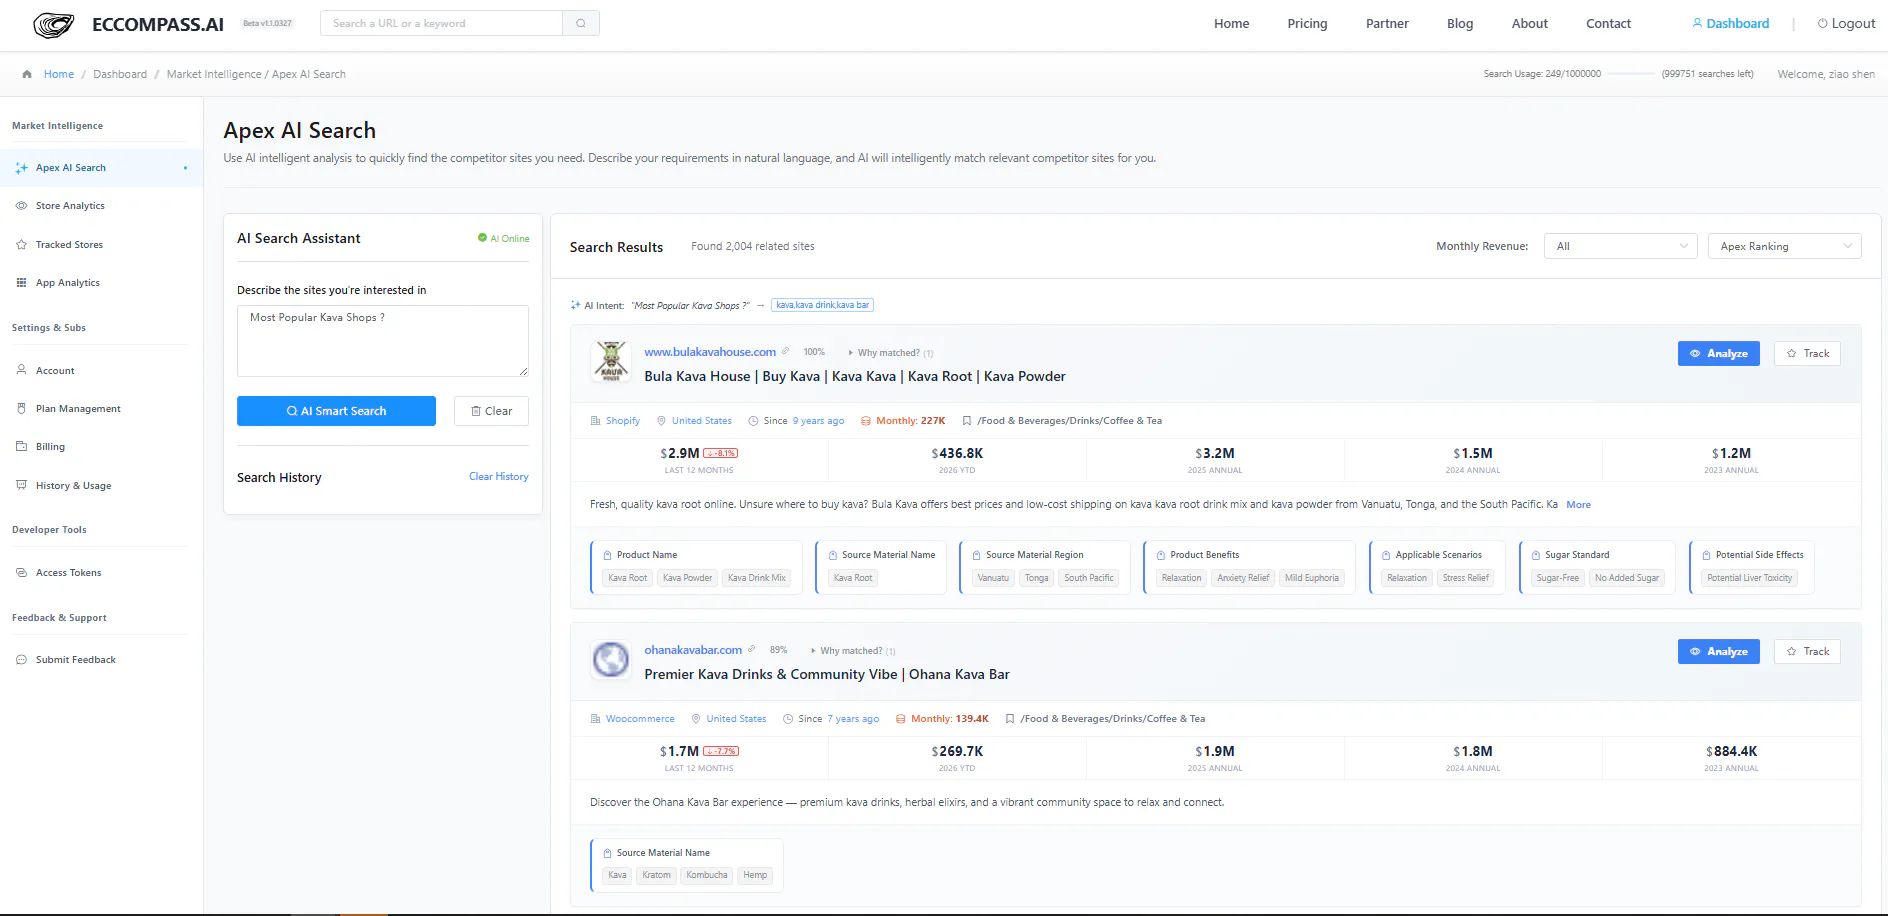Open About in the top navigation

click(x=1529, y=23)
